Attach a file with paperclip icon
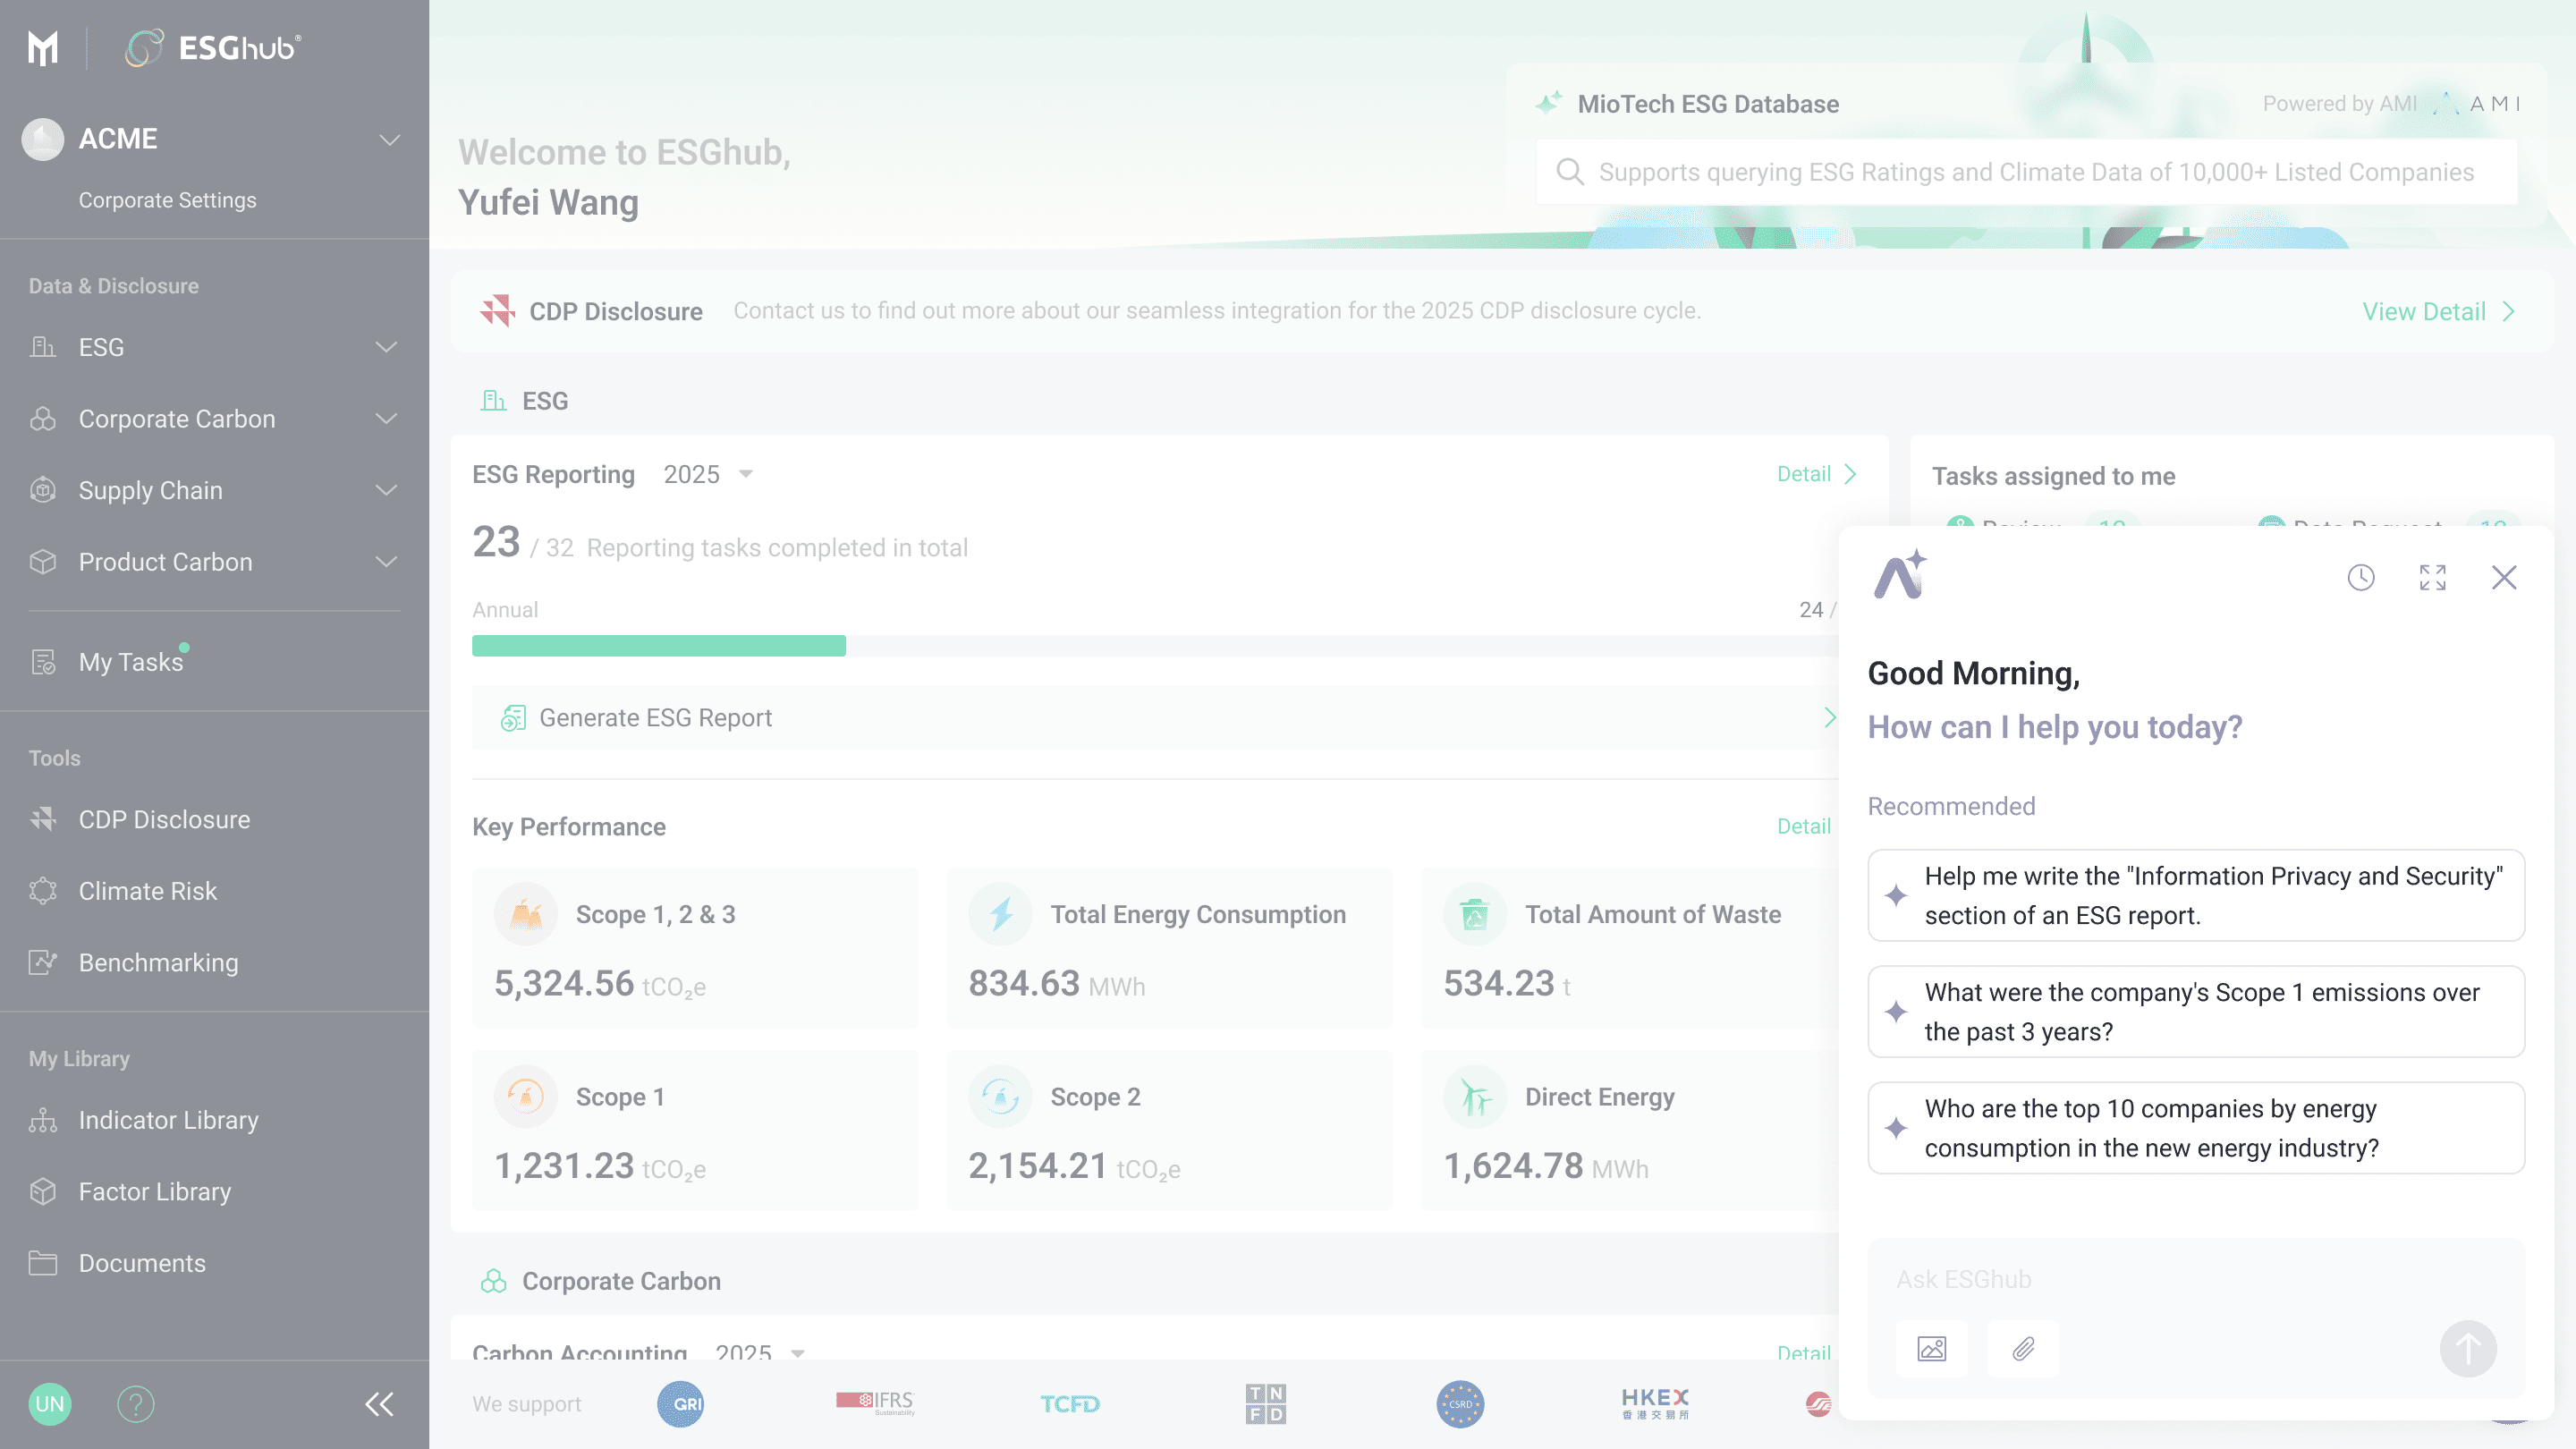Screen dimensions: 2576x1449 2023,1349
